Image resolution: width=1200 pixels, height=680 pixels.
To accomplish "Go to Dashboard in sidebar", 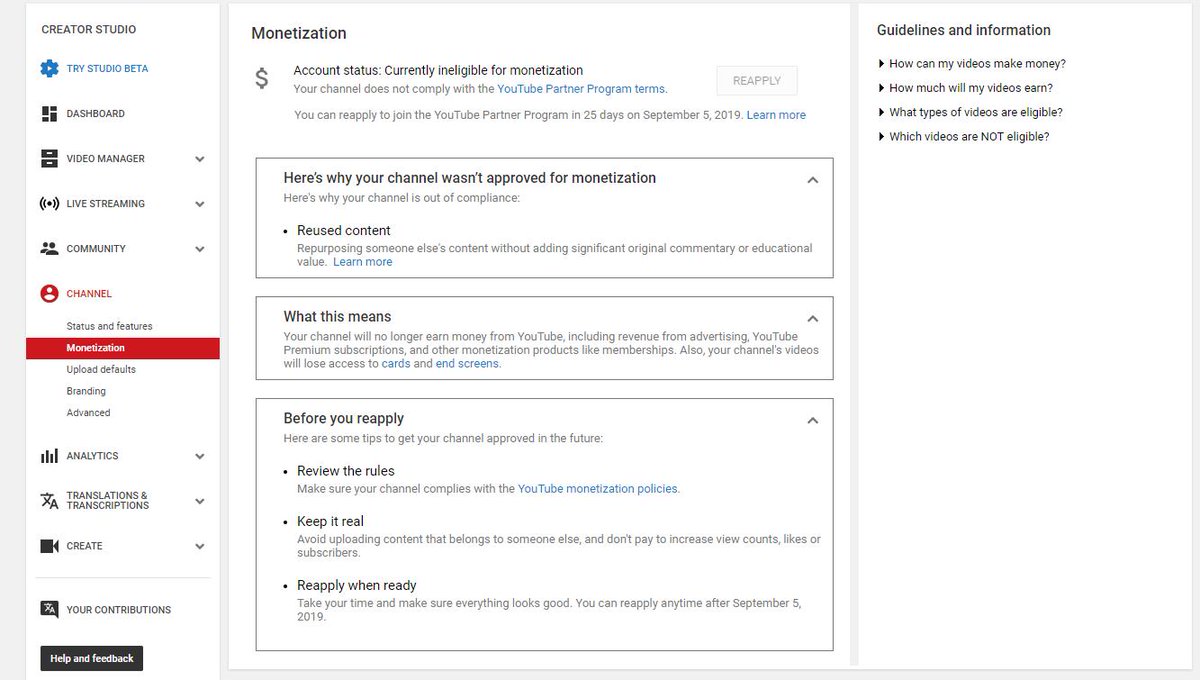I will pyautogui.click(x=96, y=114).
